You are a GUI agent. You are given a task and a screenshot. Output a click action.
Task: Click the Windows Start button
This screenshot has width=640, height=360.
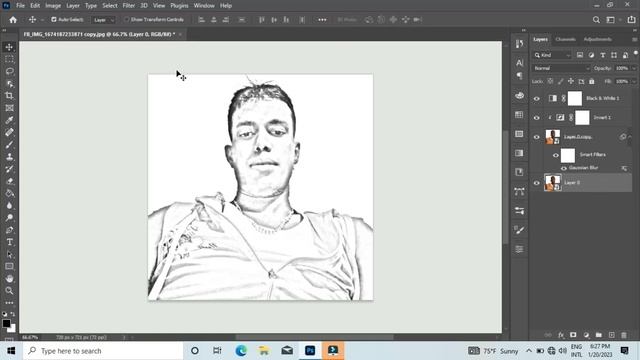tap(11, 351)
